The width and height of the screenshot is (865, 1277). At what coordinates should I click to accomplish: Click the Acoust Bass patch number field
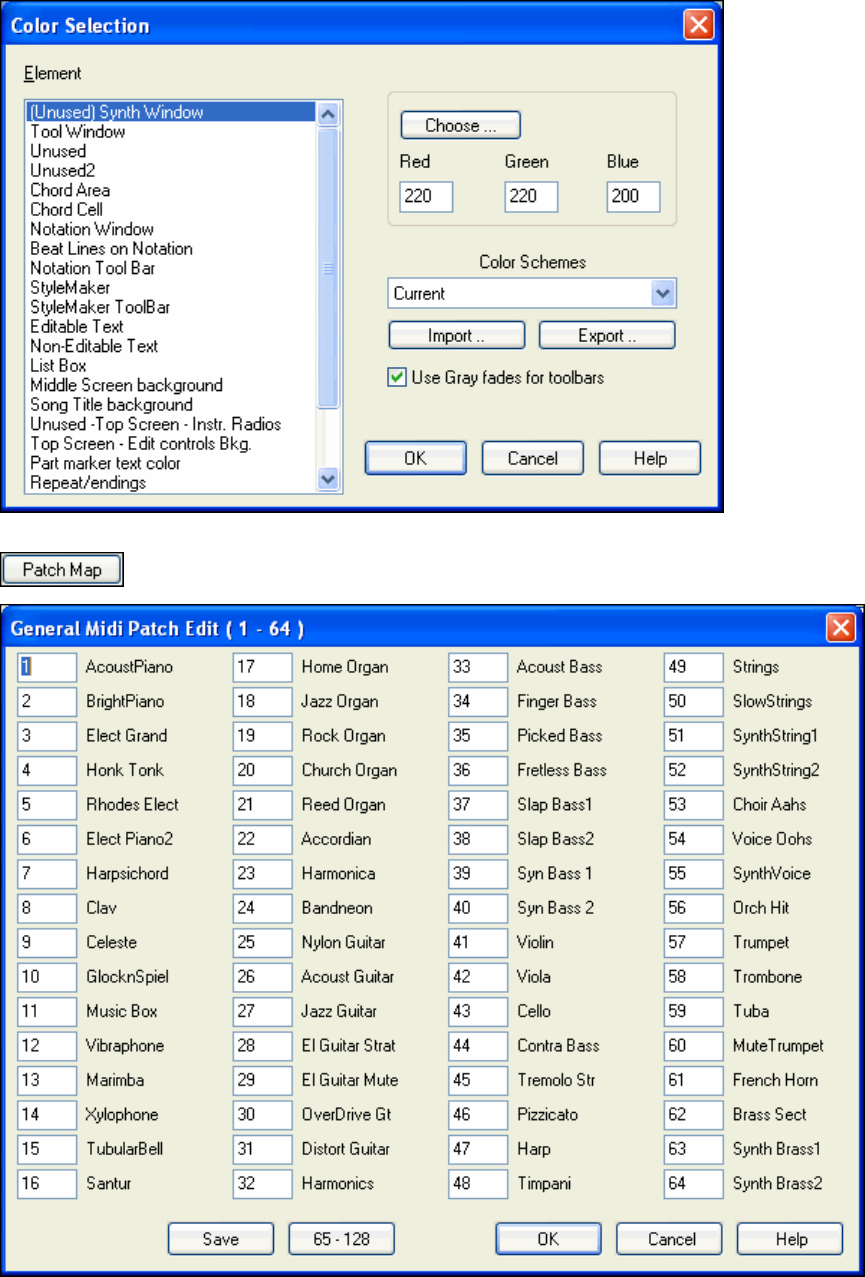tap(478, 667)
